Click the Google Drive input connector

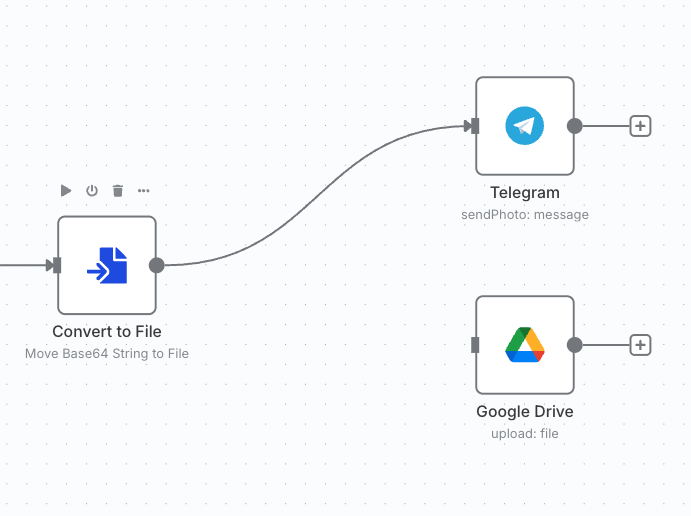click(475, 345)
